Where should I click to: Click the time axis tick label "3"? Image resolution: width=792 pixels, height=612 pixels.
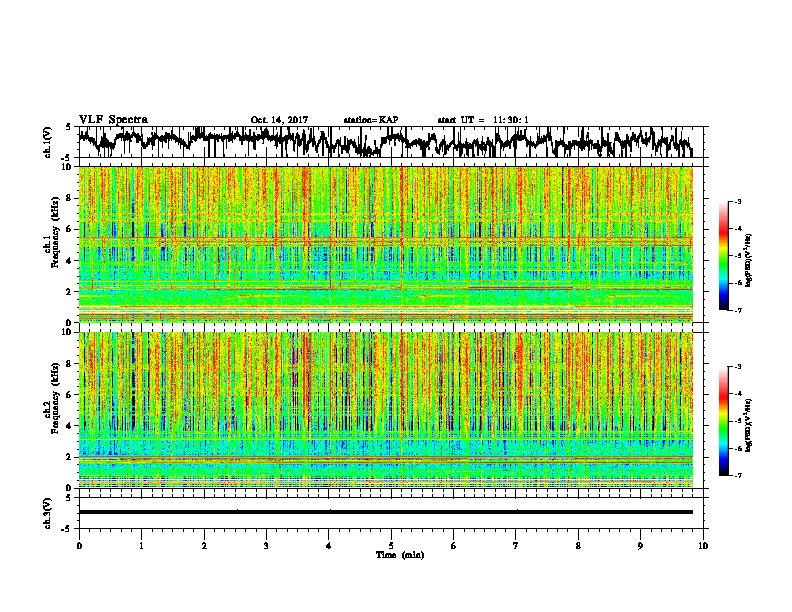tap(266, 546)
